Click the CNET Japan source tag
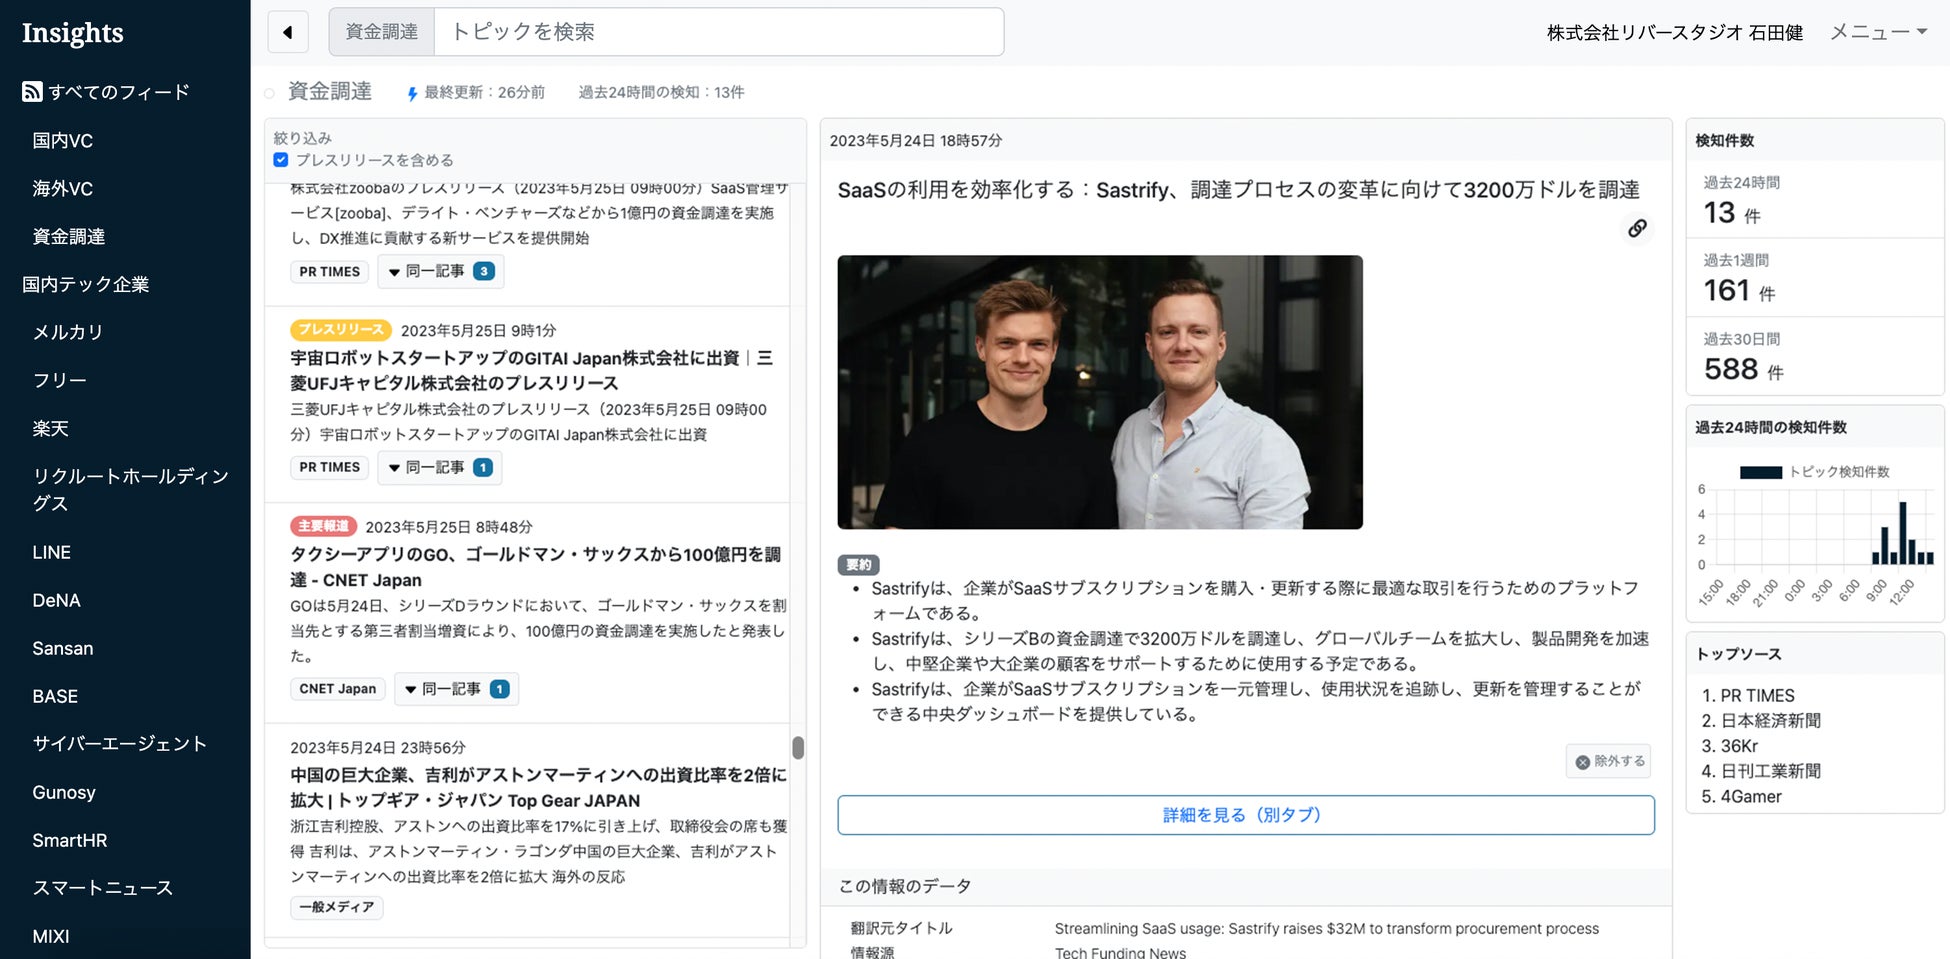 click(338, 689)
